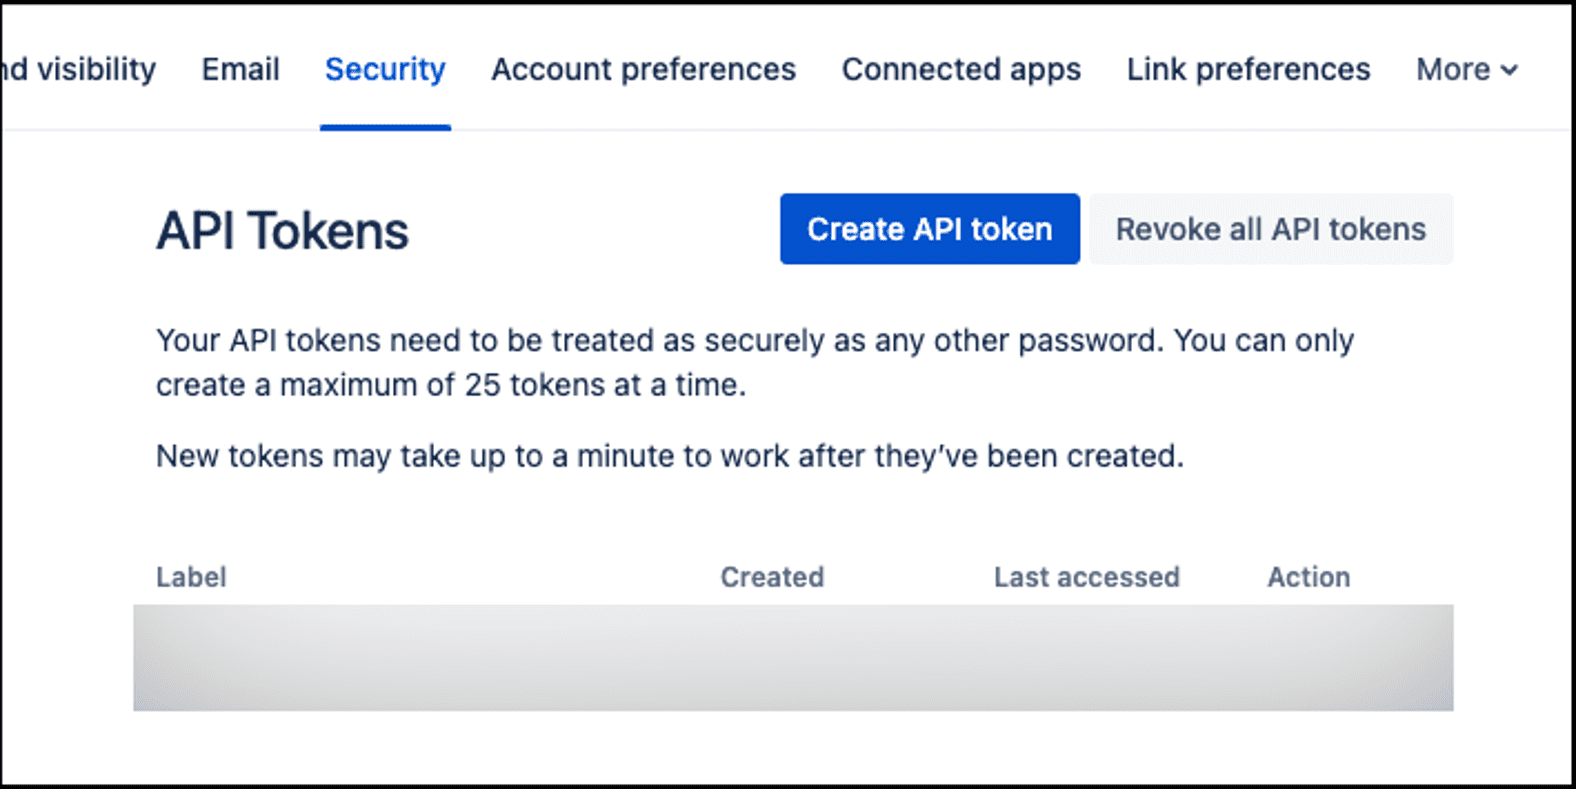This screenshot has width=1576, height=790.
Task: Click the blue underline beneath Security
Action: click(x=385, y=127)
